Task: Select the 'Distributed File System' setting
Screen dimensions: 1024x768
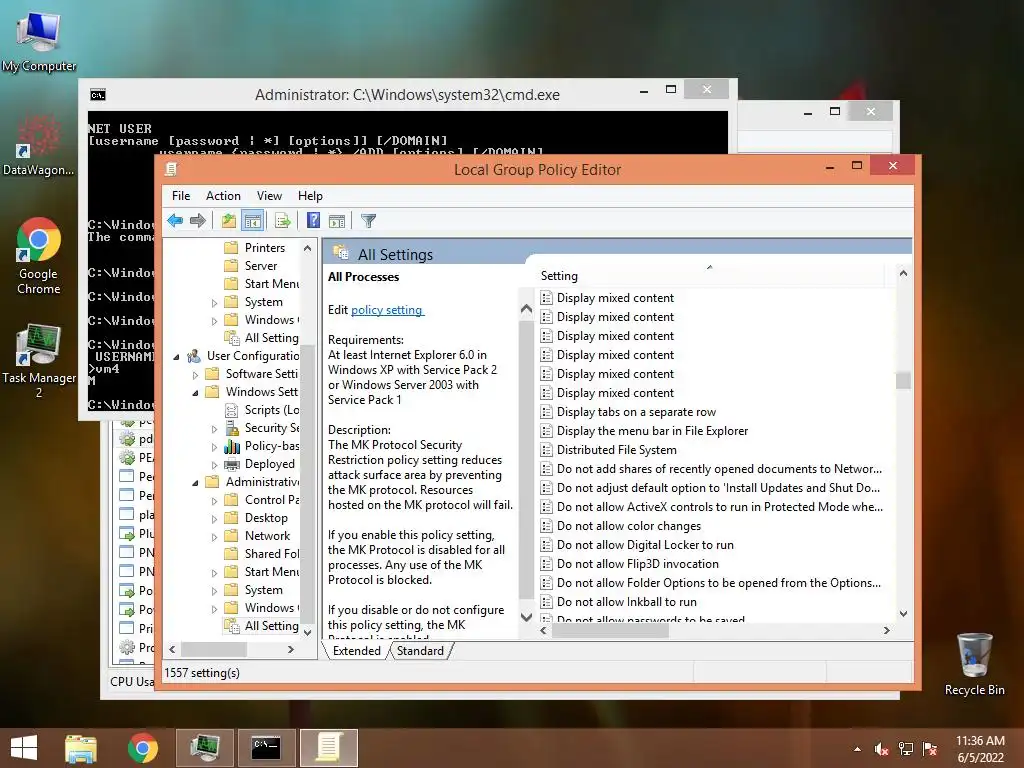Action: pos(616,450)
